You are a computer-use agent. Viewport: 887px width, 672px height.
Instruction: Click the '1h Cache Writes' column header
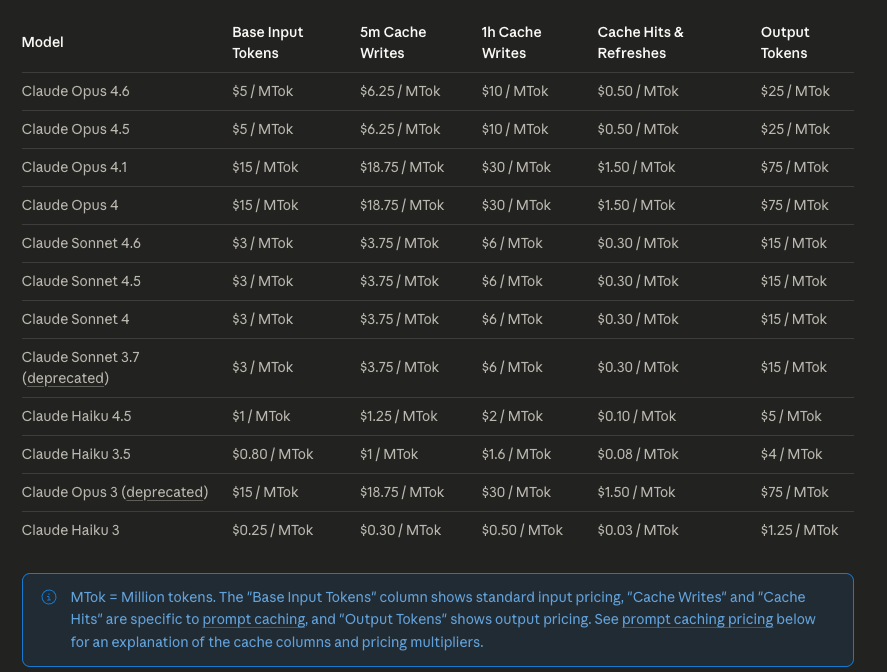(511, 42)
